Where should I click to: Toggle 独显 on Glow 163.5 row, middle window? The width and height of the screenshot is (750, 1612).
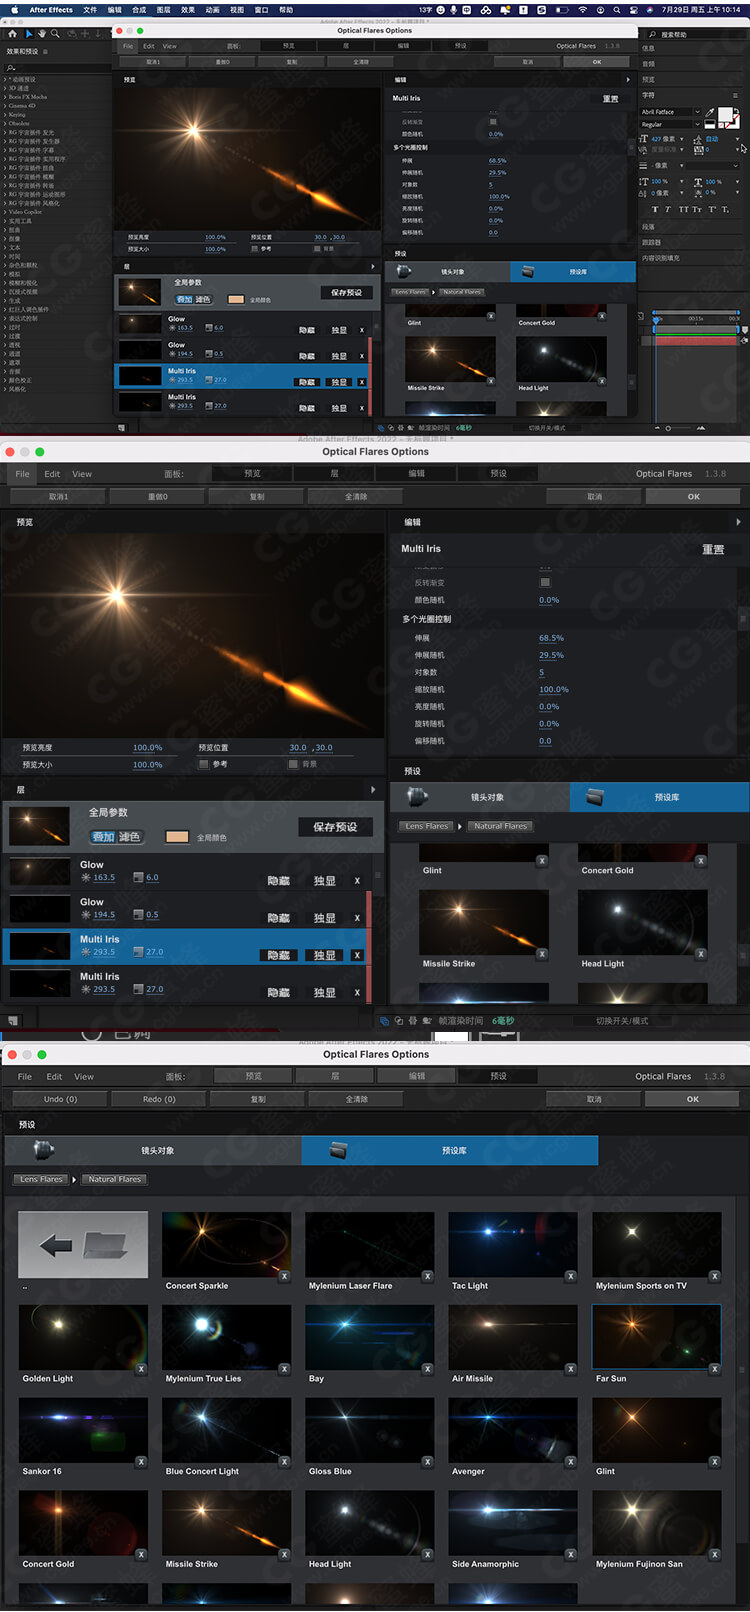pos(325,881)
